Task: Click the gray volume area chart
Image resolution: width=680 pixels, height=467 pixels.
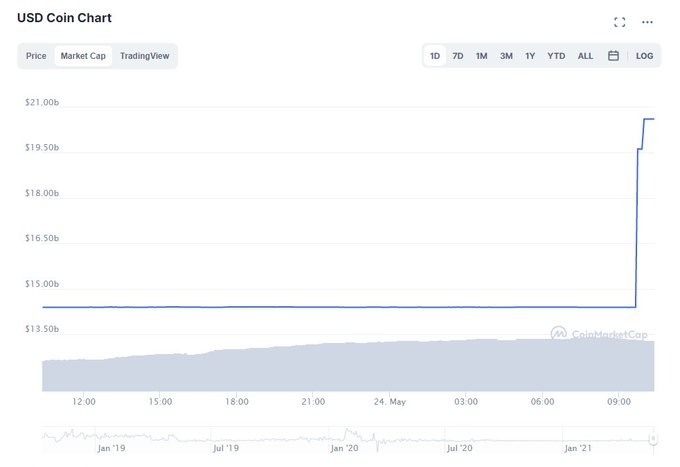Action: pyautogui.click(x=348, y=367)
